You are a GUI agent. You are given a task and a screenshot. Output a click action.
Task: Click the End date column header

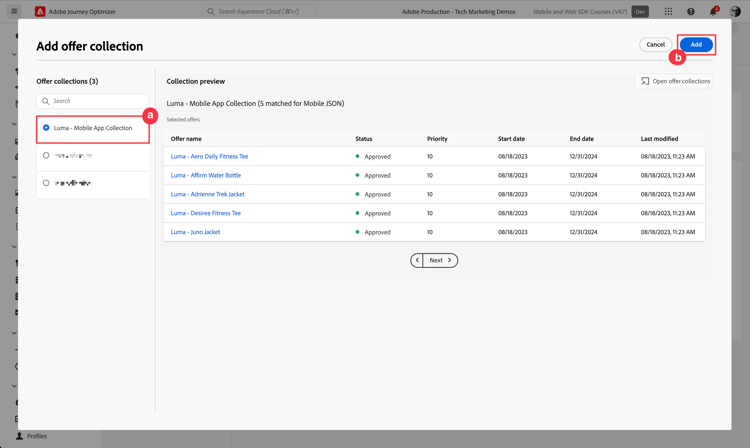tap(582, 139)
